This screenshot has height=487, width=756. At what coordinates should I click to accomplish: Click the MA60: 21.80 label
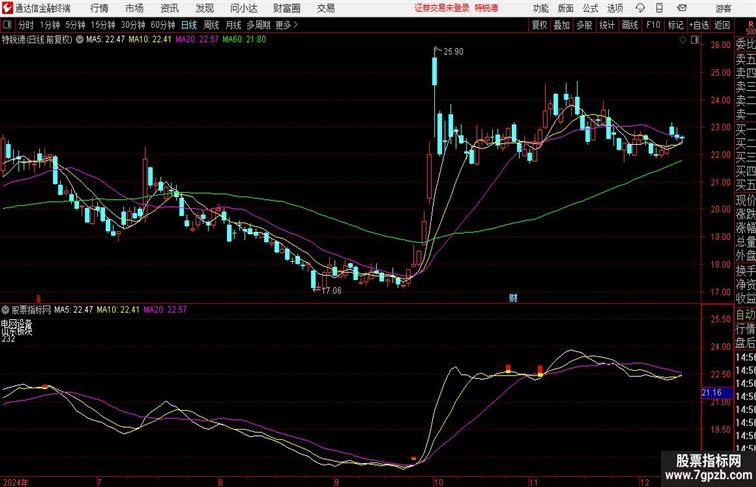click(x=244, y=40)
